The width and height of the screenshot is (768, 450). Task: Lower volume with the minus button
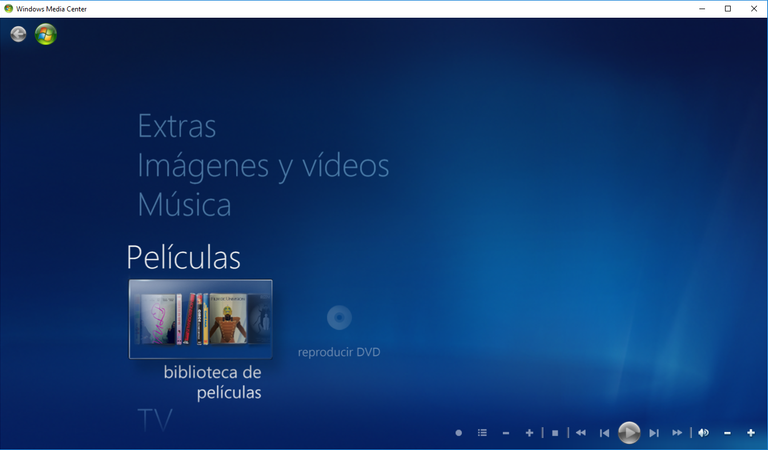coord(727,433)
